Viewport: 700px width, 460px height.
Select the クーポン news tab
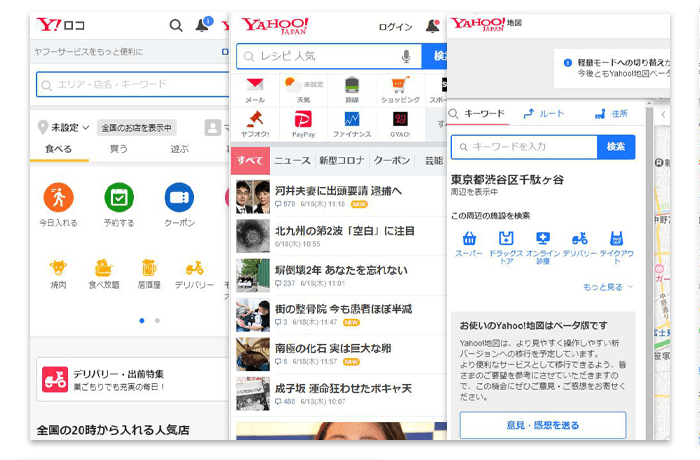tap(392, 160)
